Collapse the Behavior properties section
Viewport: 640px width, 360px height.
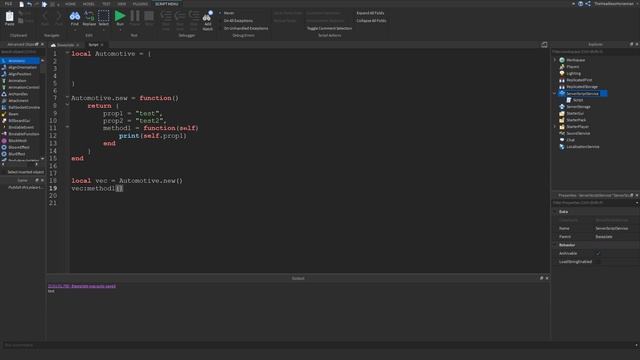click(555, 245)
